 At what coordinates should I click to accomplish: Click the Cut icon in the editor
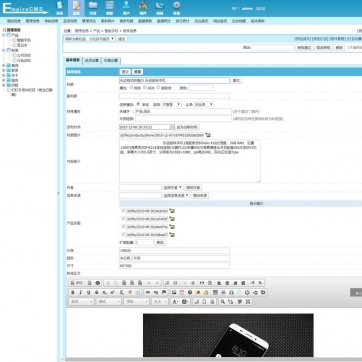[108, 283]
